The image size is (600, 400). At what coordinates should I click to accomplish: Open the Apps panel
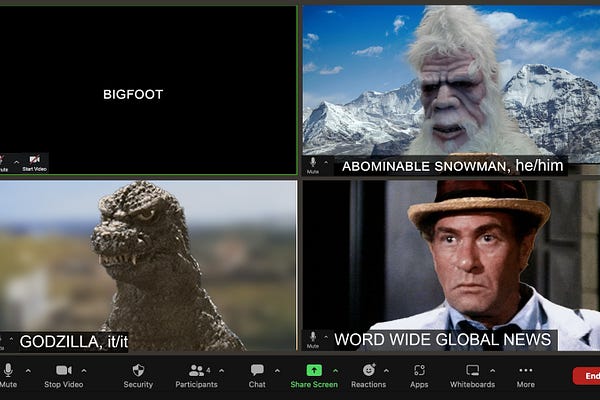pyautogui.click(x=419, y=376)
